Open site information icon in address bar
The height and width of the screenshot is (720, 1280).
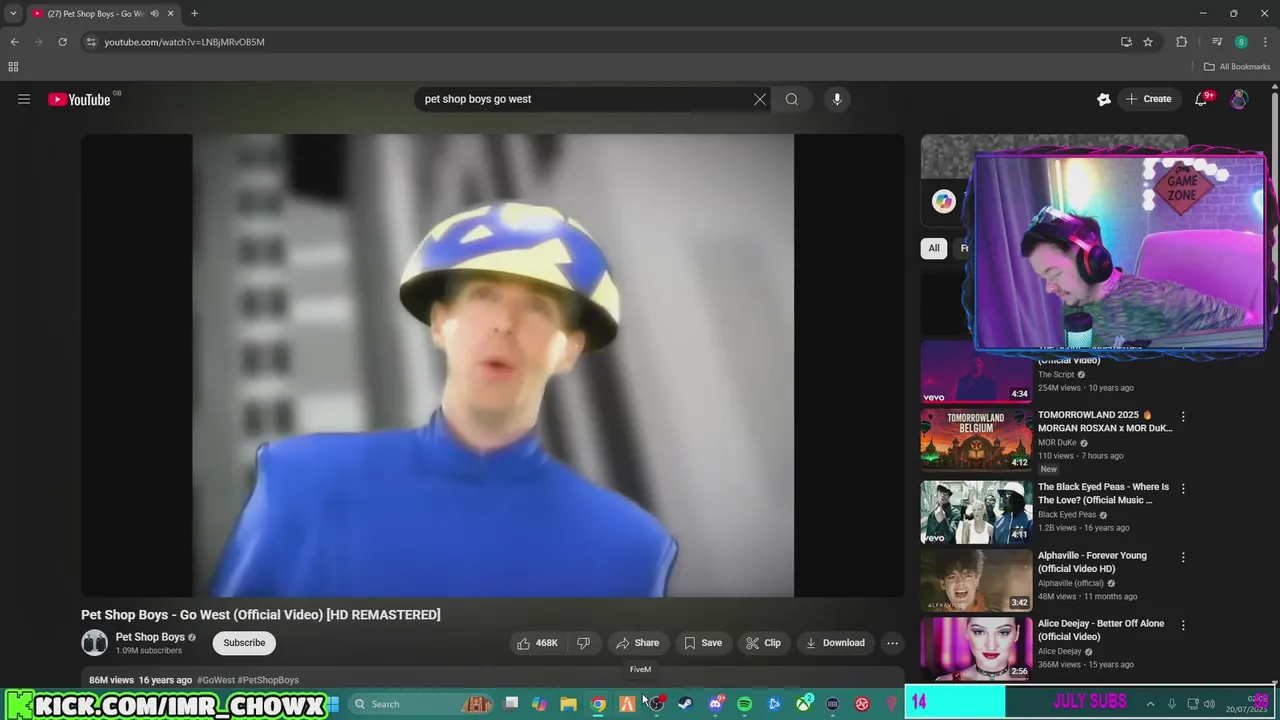91,42
